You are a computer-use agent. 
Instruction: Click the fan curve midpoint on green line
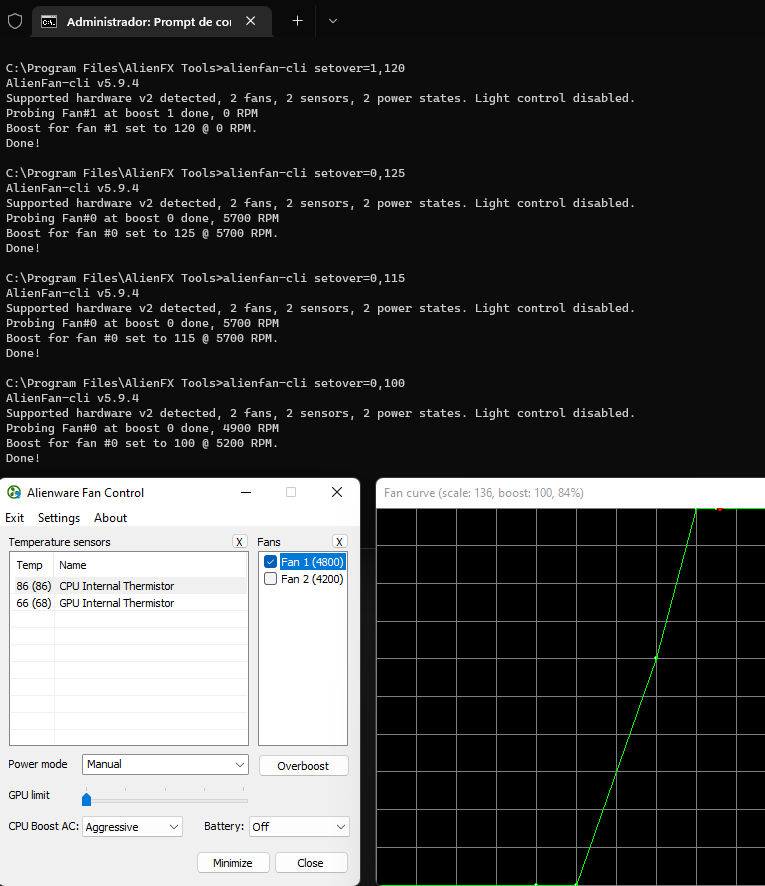656,658
